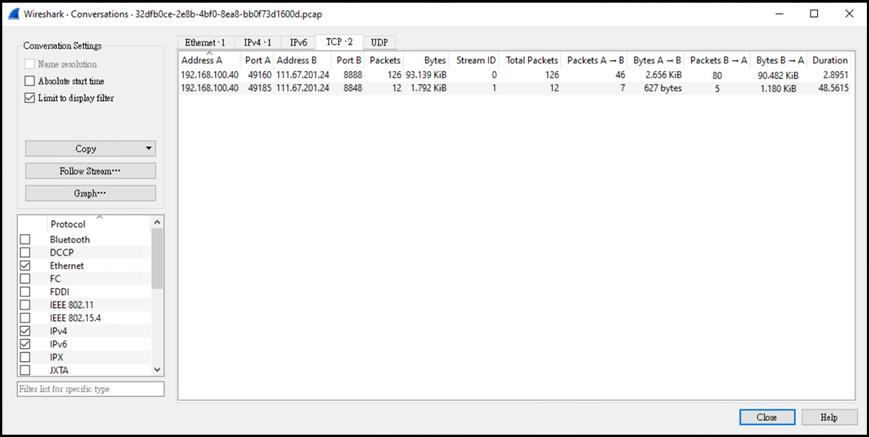Open Help for the Conversations dialog
The height and width of the screenshot is (437, 869).
tap(829, 418)
